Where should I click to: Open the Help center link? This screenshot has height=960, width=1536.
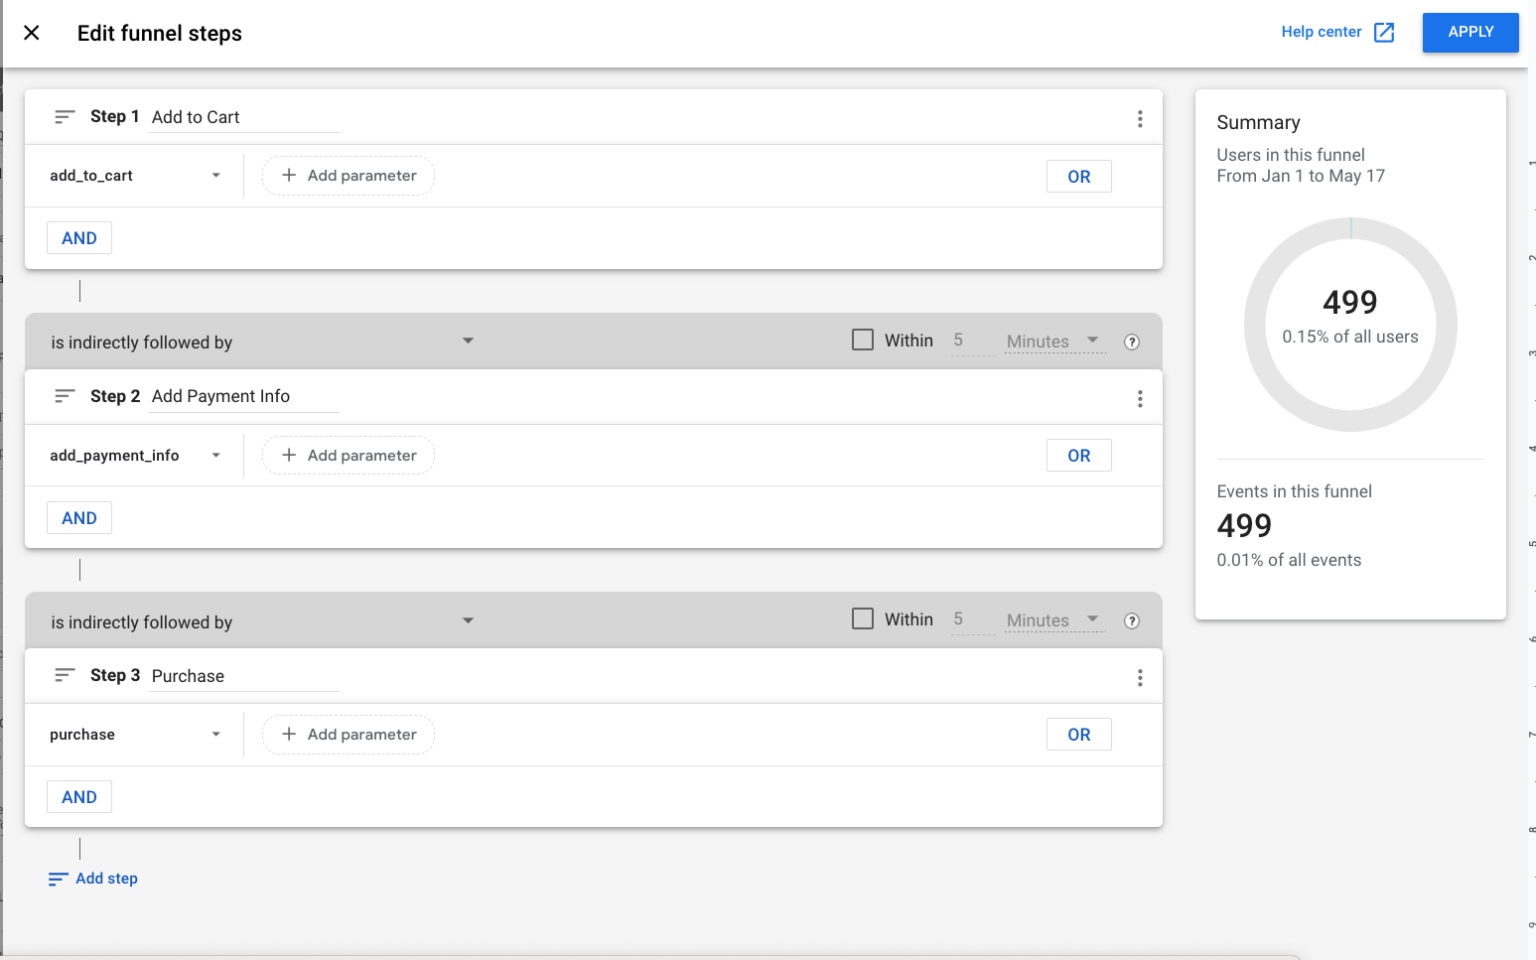[x=1322, y=32]
